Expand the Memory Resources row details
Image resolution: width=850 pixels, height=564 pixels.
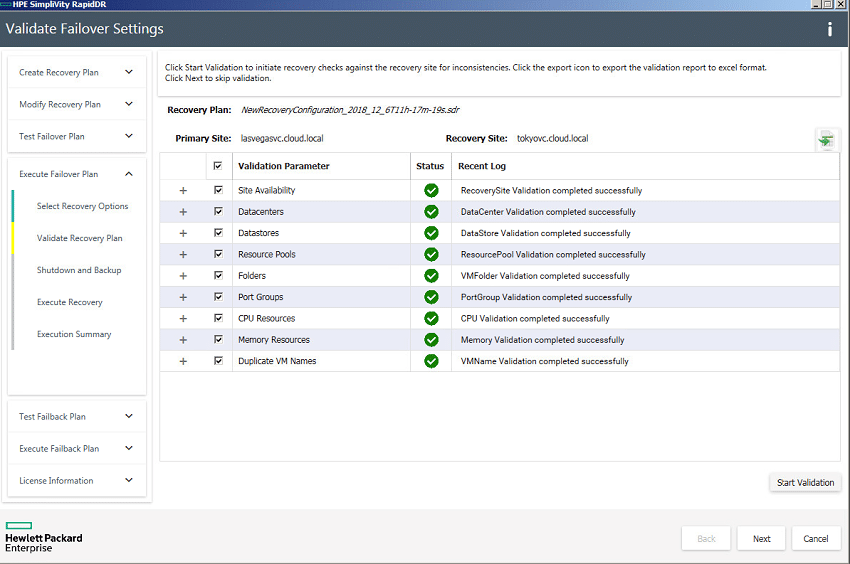(x=183, y=340)
